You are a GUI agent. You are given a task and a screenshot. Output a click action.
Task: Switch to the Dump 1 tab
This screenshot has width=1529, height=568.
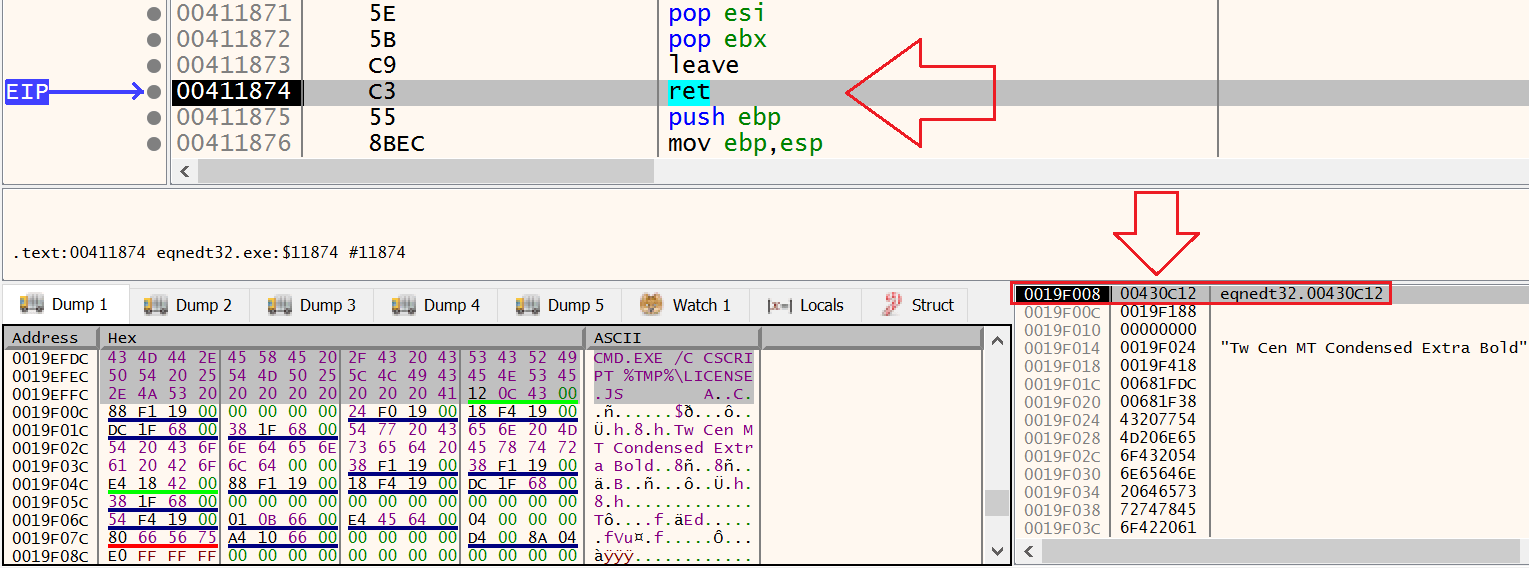point(66,305)
